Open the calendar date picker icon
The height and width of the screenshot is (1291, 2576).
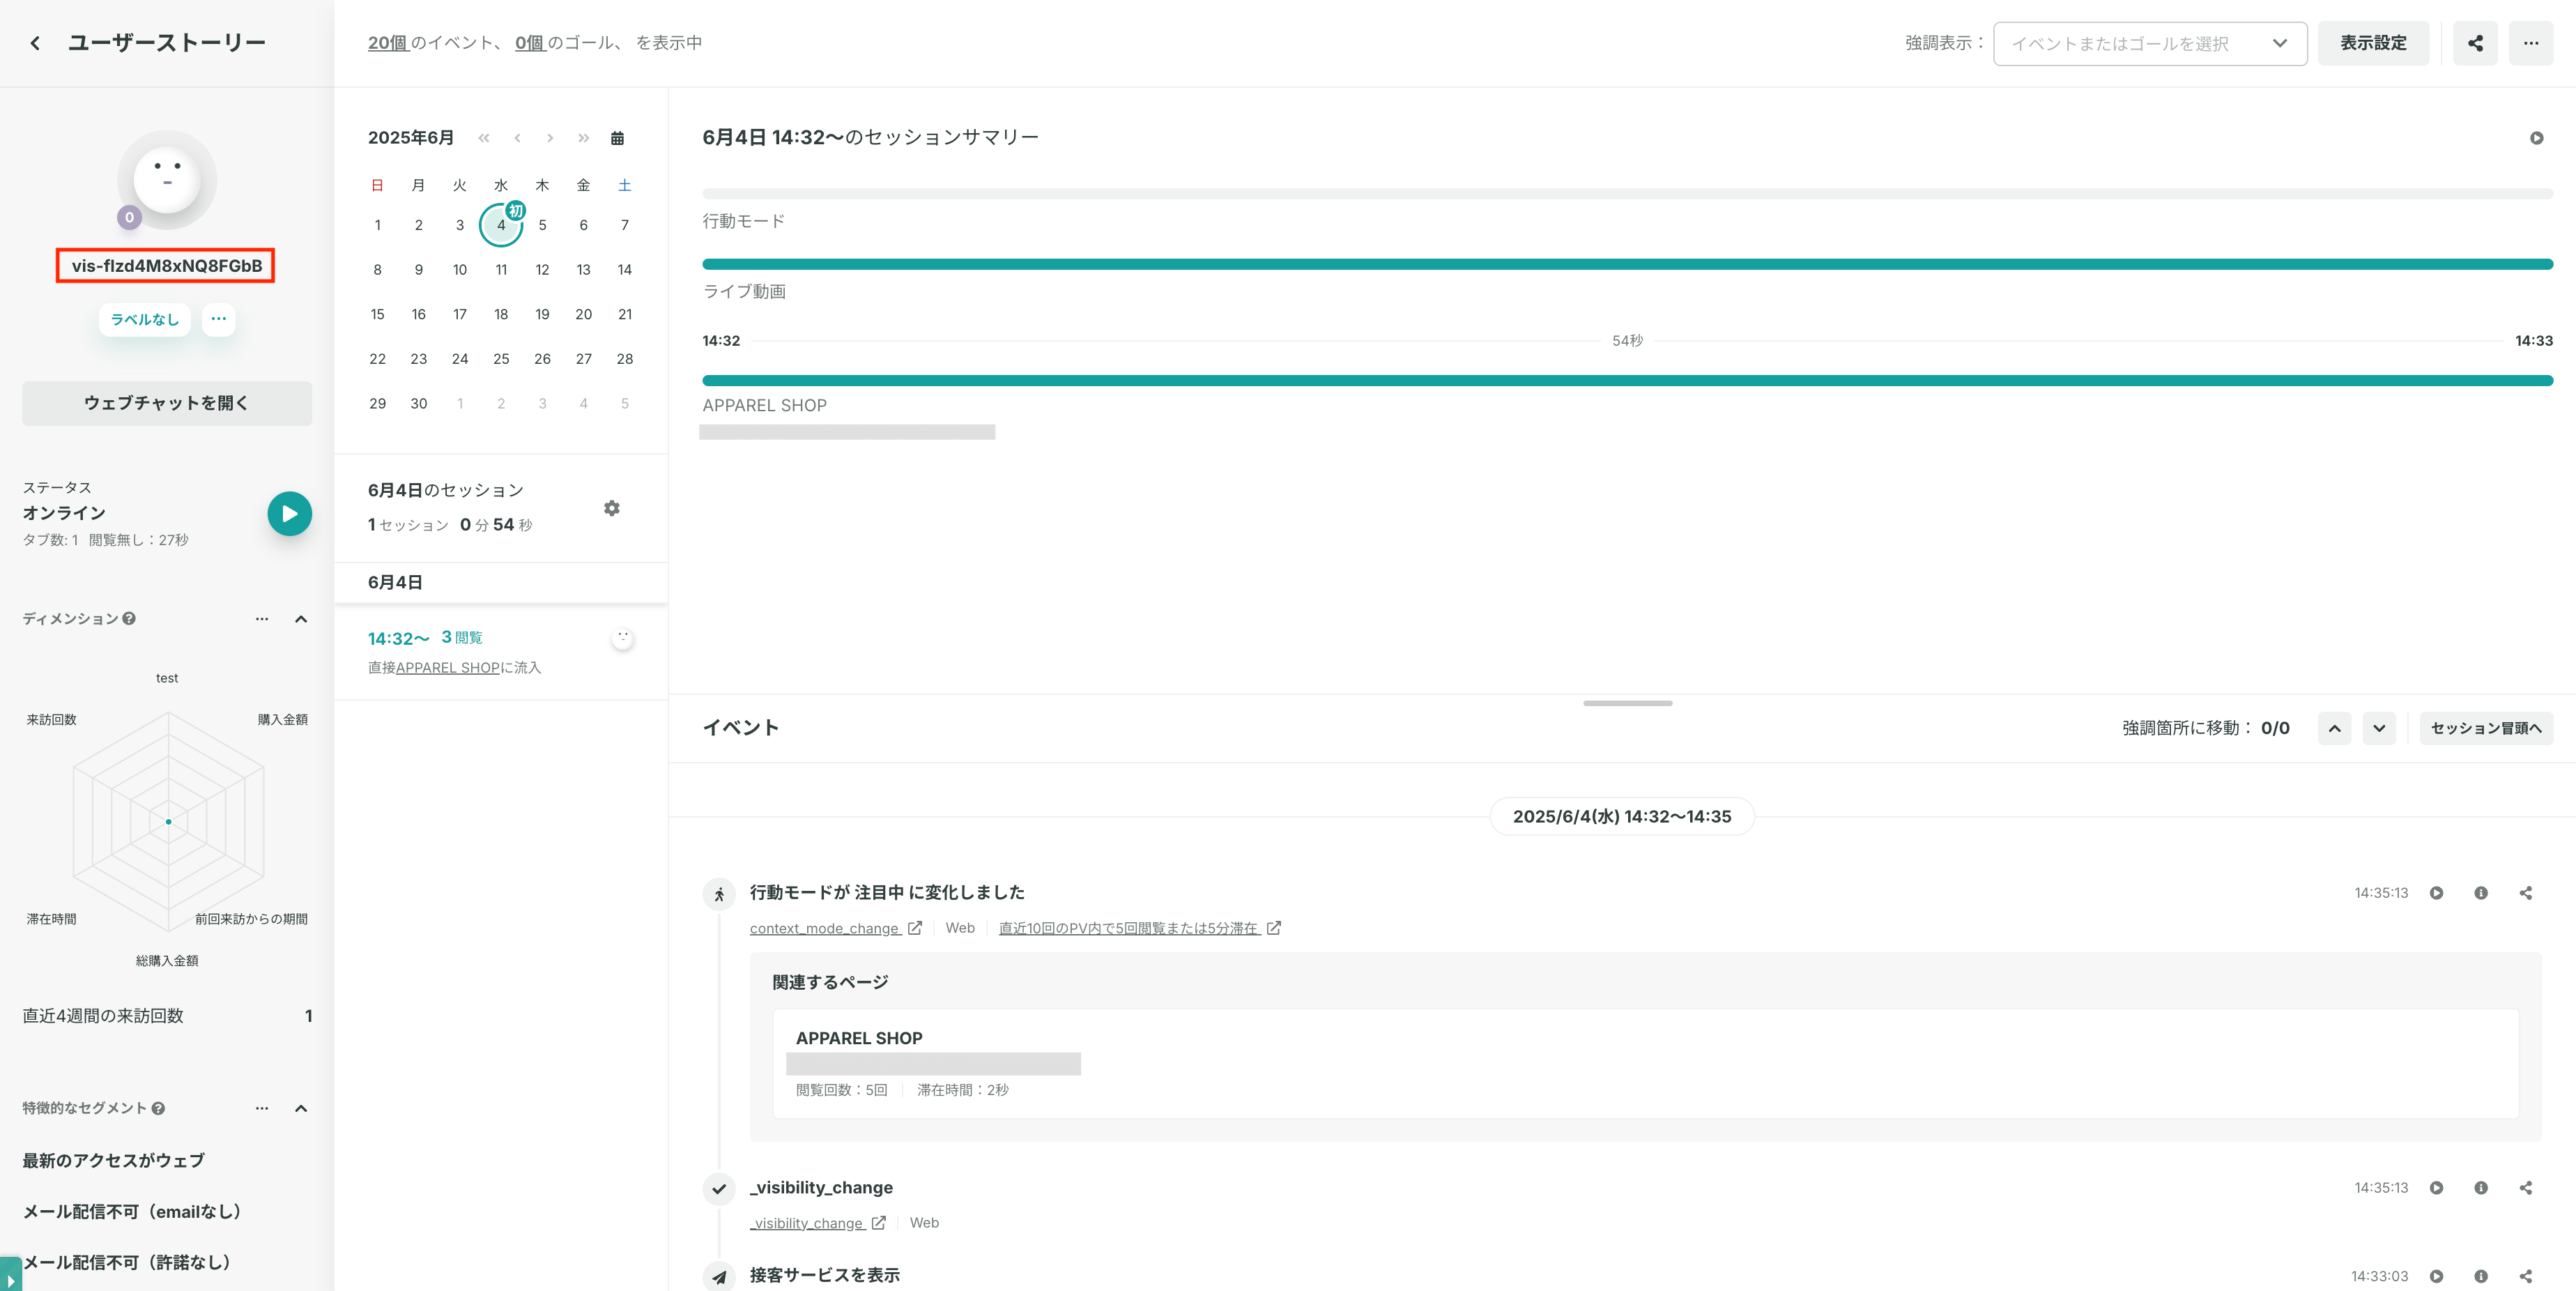(x=617, y=138)
